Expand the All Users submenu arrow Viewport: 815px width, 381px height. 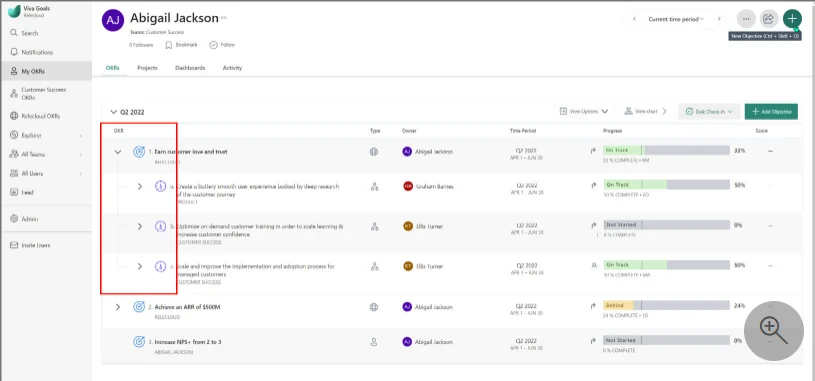pyautogui.click(x=81, y=174)
